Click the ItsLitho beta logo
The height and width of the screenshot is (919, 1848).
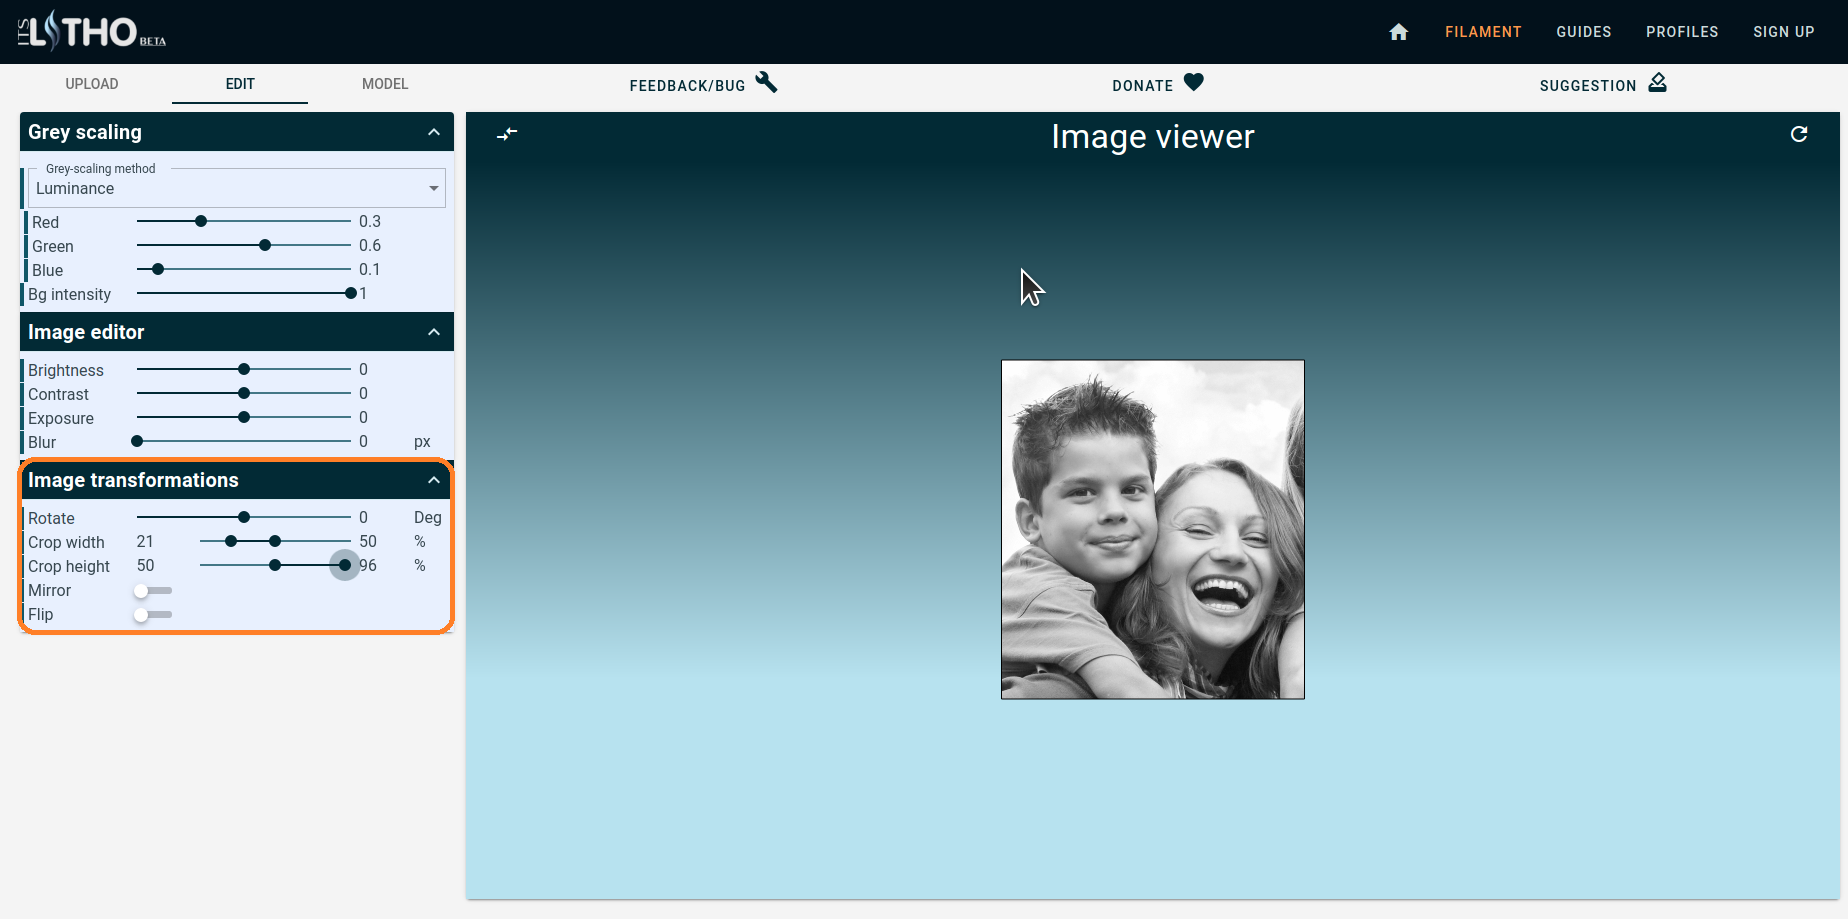[x=92, y=31]
